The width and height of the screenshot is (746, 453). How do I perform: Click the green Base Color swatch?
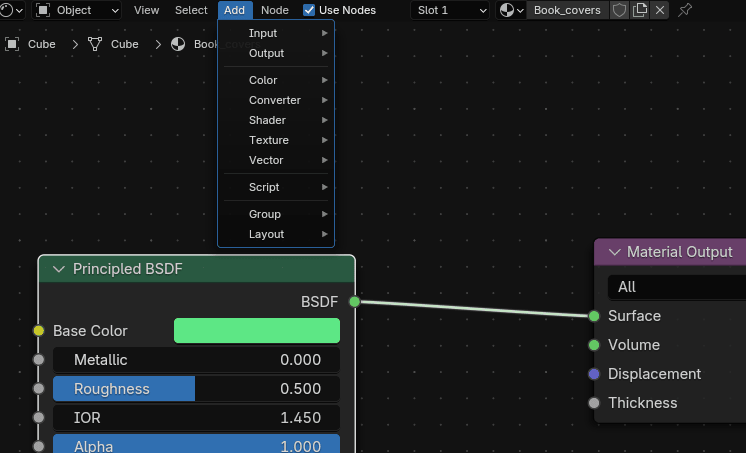point(256,331)
